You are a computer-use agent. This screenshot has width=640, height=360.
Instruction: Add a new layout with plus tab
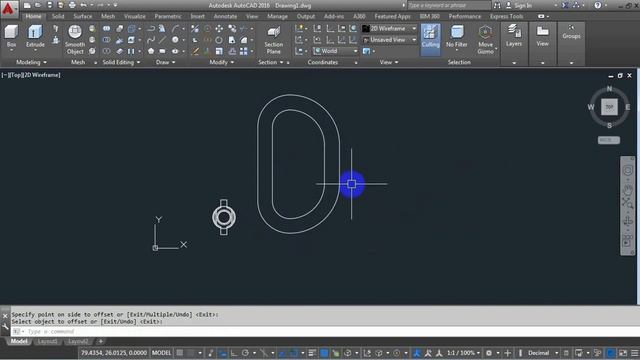[100, 341]
